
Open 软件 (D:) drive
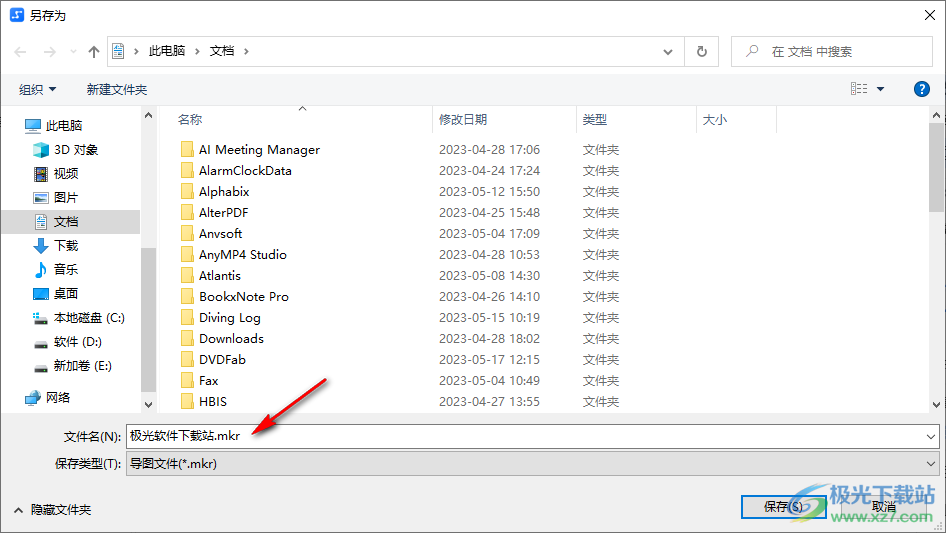[x=77, y=342]
